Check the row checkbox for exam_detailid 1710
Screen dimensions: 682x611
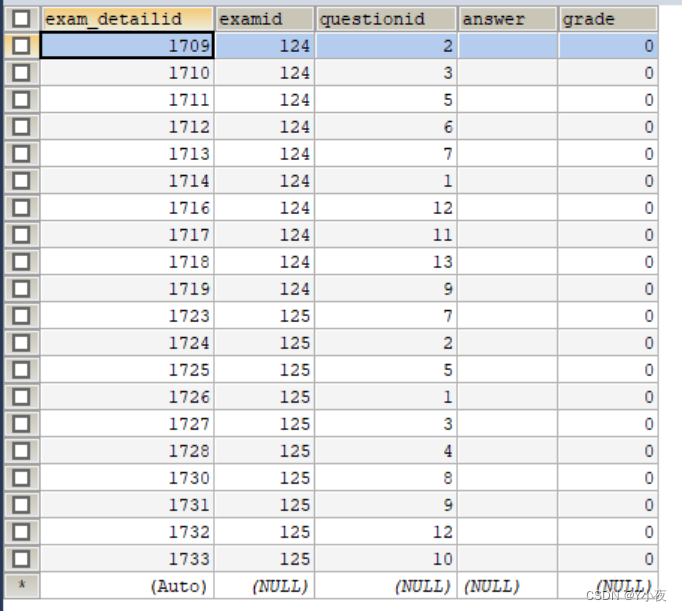[21, 73]
